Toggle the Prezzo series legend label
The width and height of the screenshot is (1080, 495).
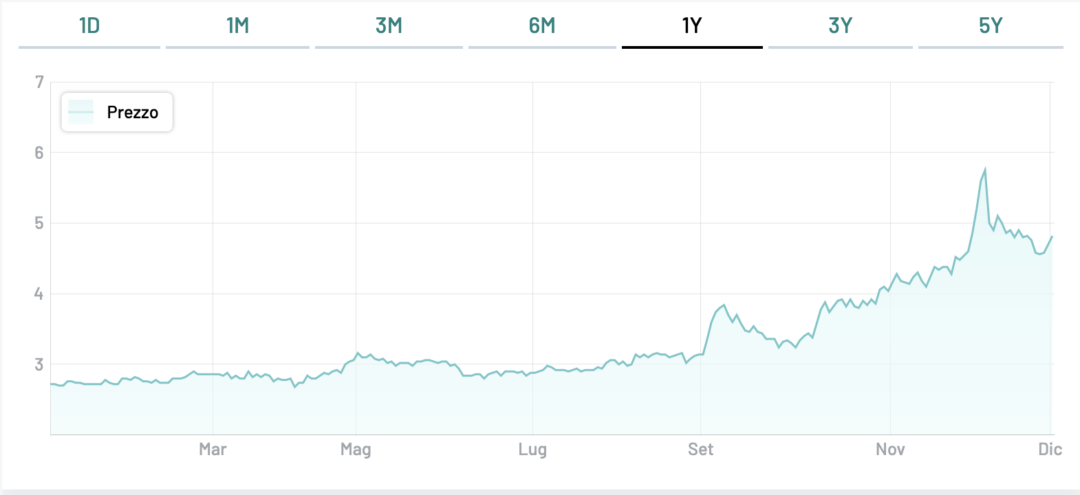click(132, 113)
